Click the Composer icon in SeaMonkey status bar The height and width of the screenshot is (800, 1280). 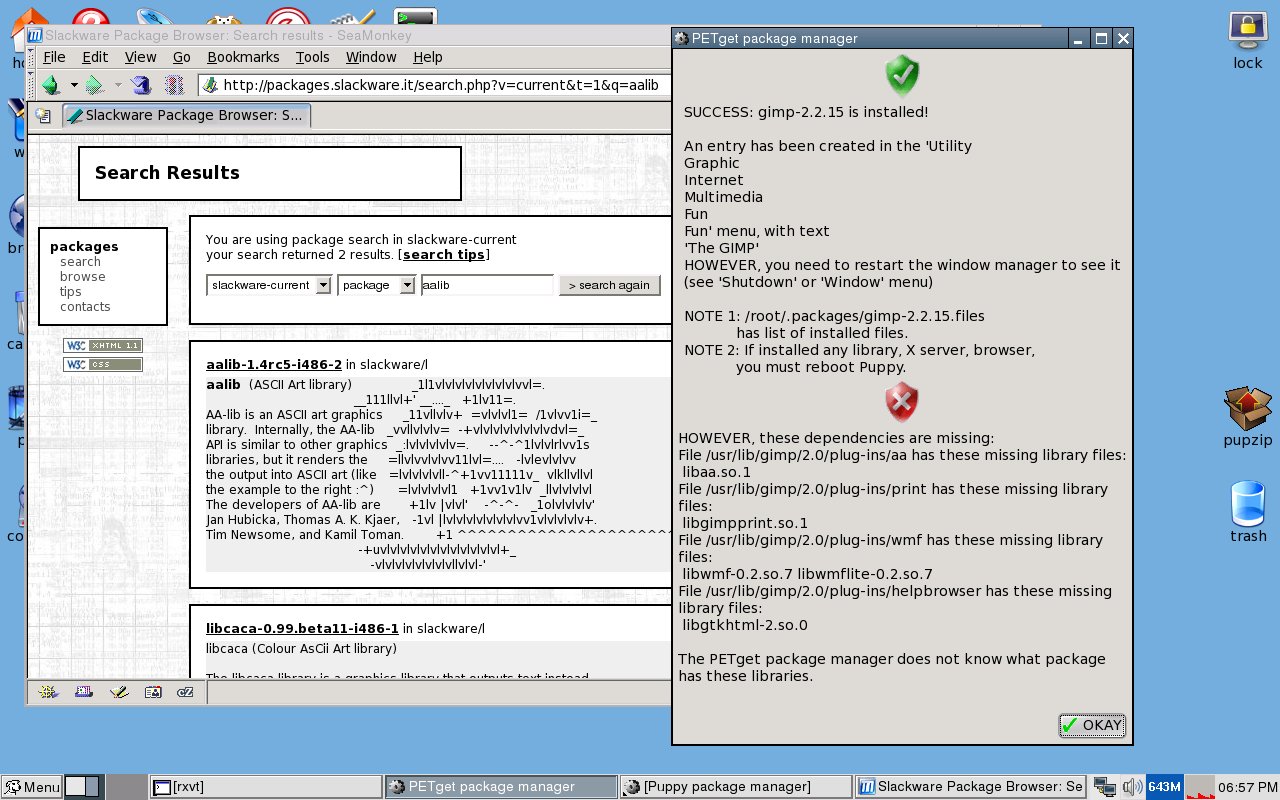click(x=118, y=692)
